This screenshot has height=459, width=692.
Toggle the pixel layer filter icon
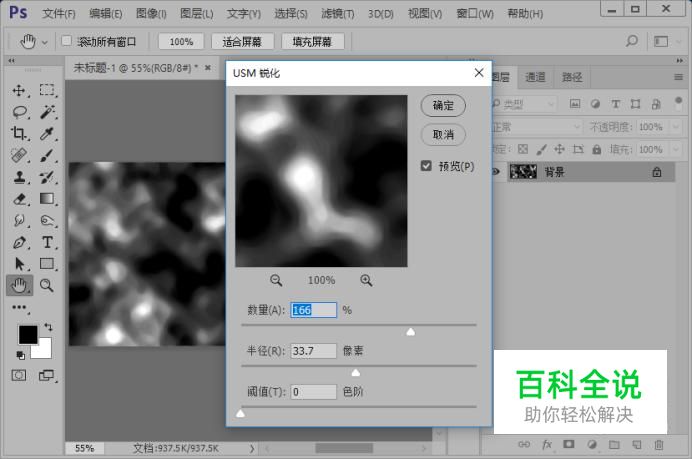[x=575, y=104]
